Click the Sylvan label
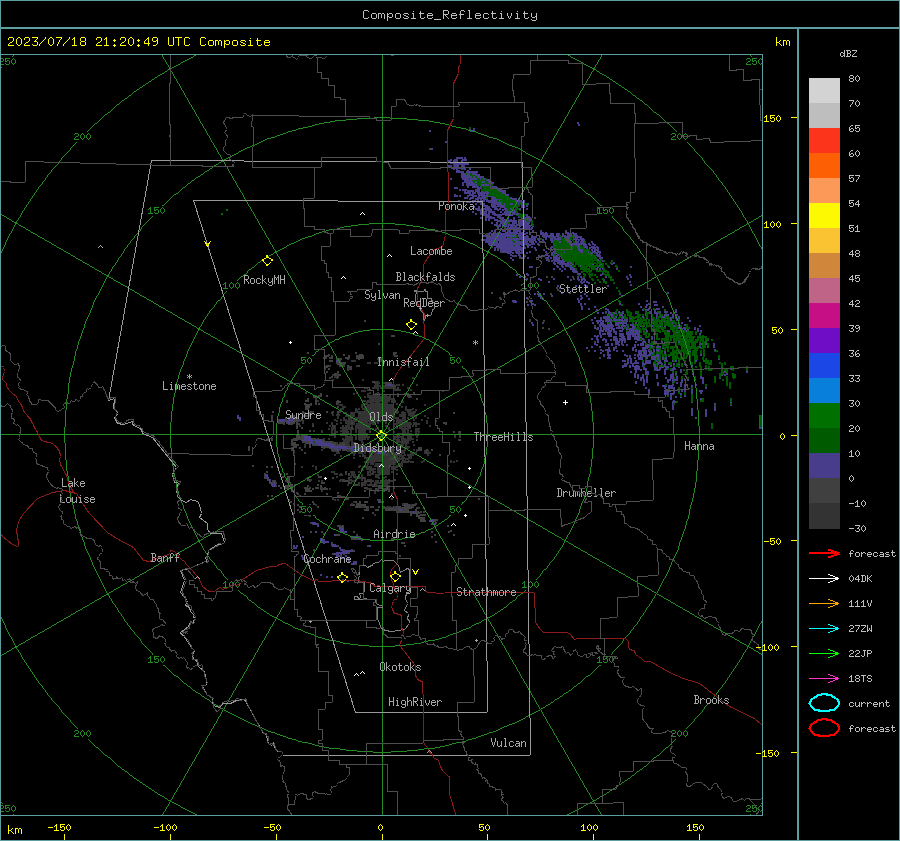Screen dimensions: 900x841 [x=382, y=294]
